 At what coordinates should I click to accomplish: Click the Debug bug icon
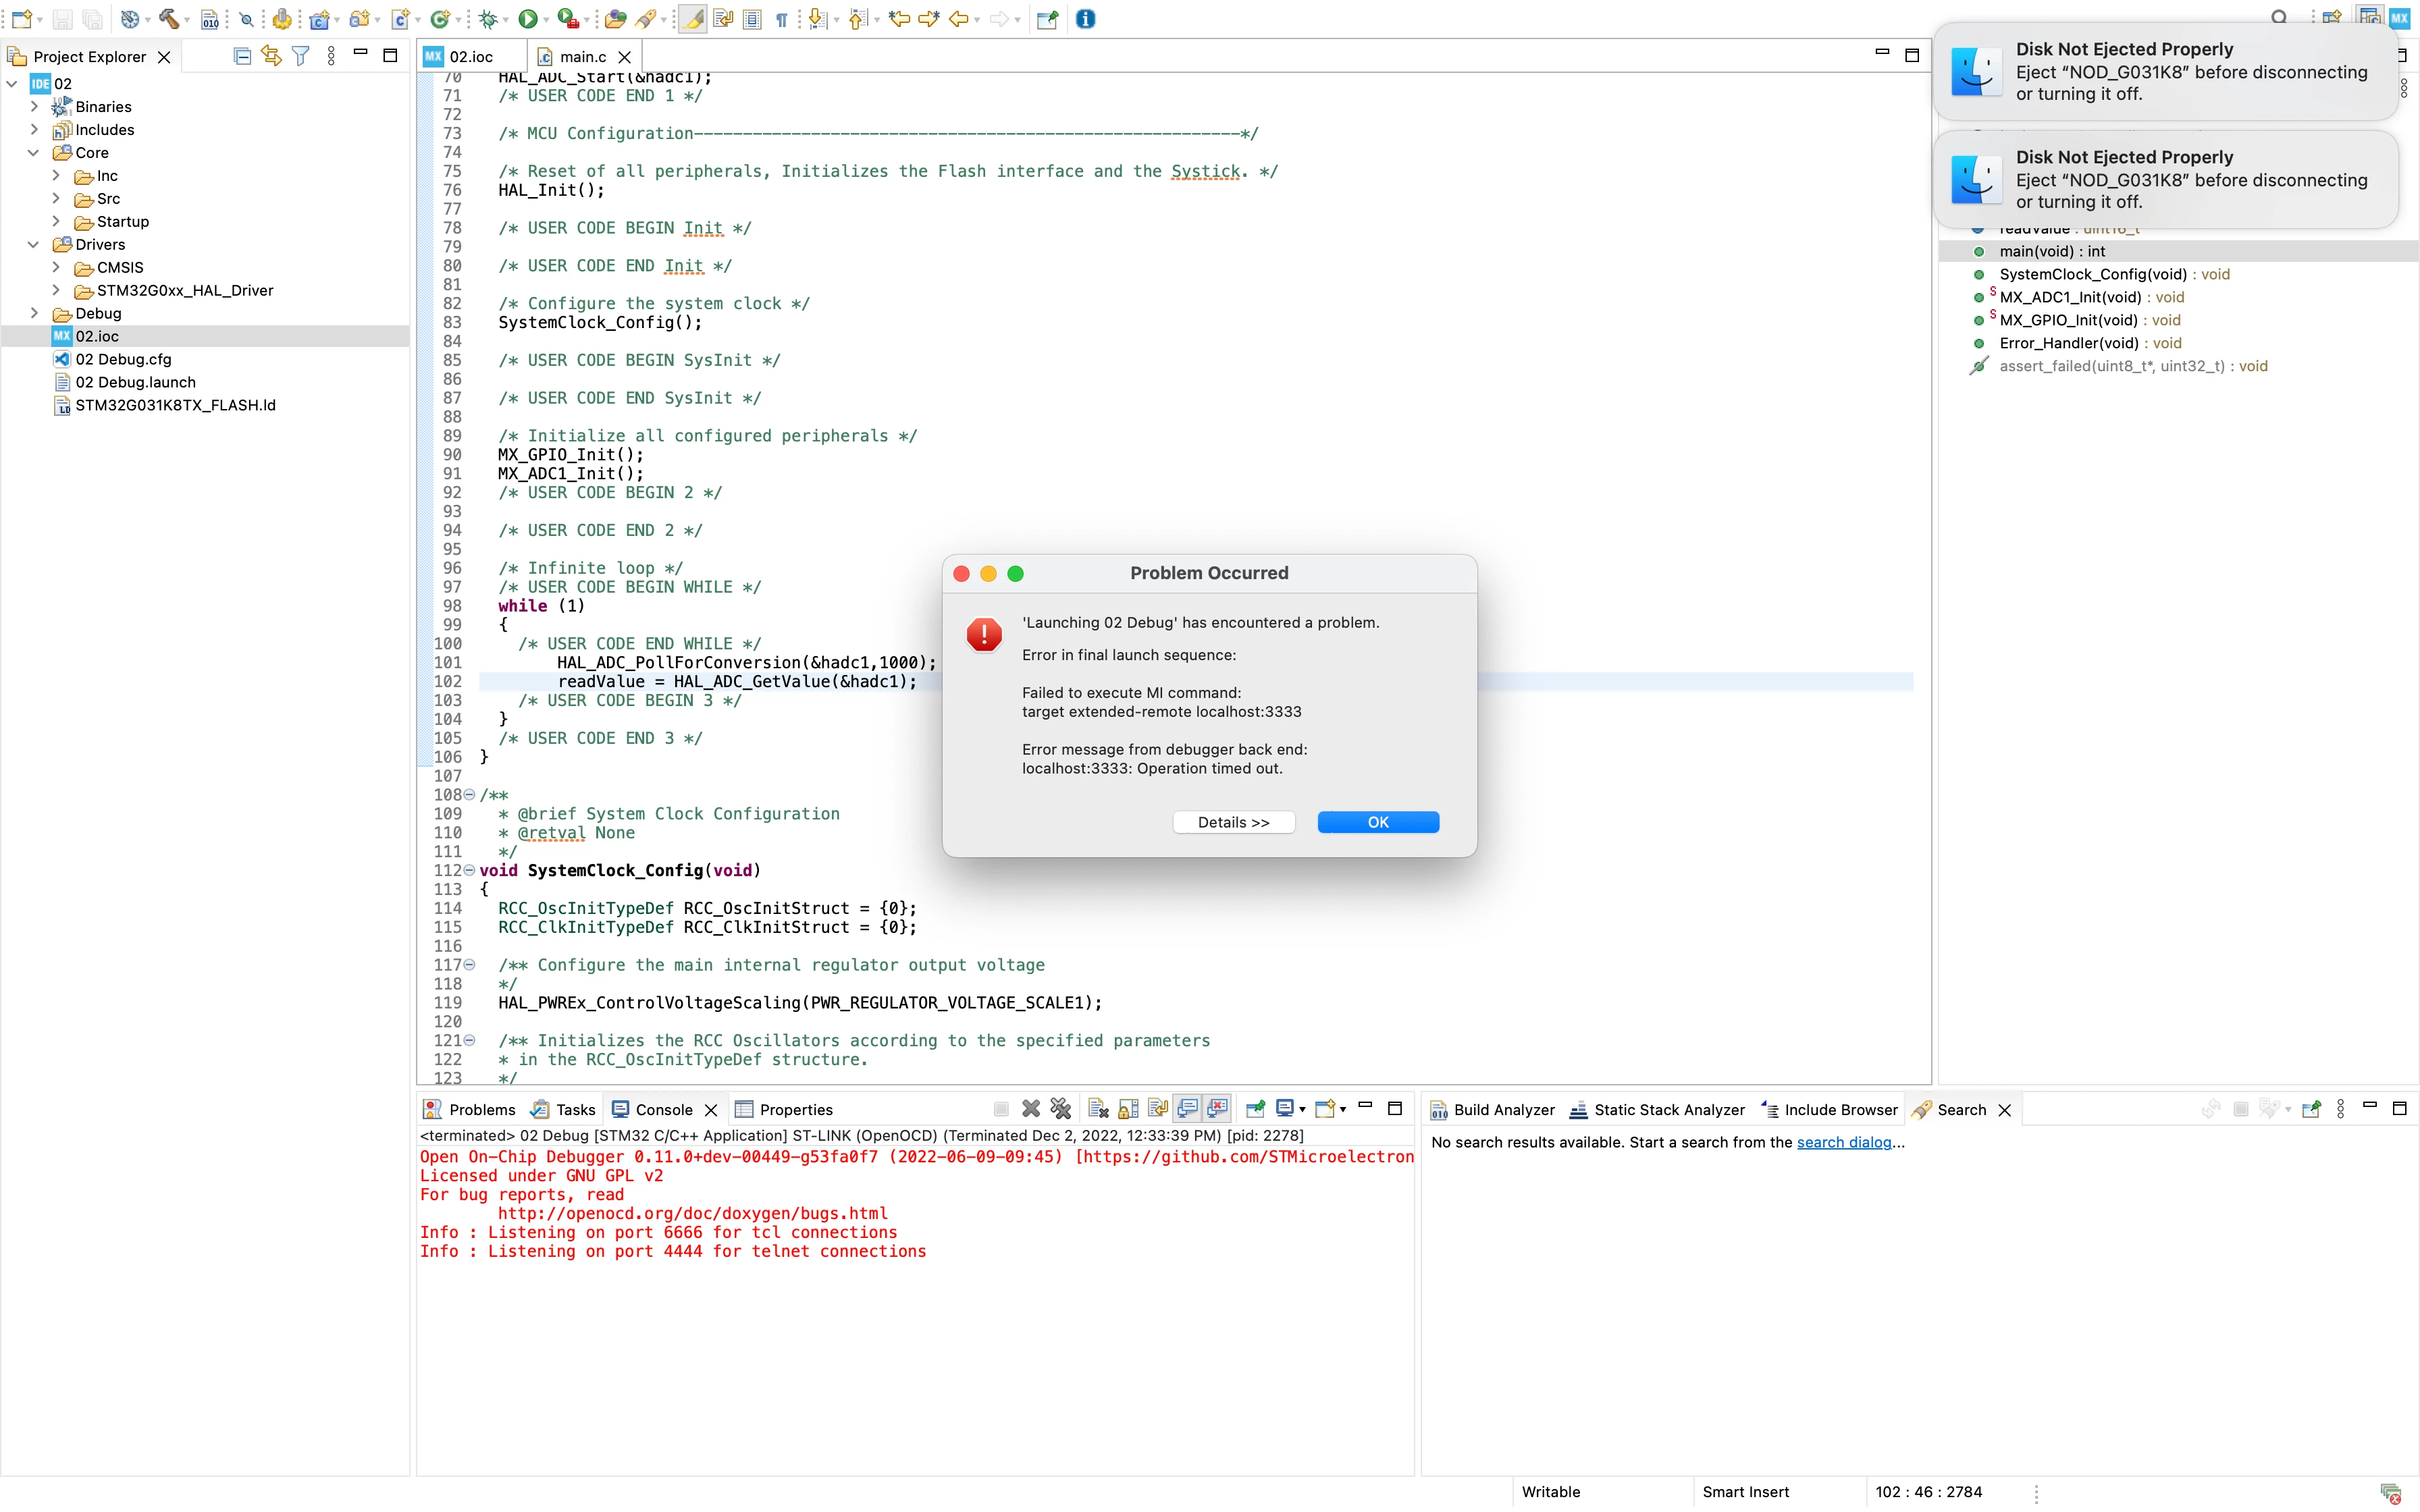coord(488,18)
